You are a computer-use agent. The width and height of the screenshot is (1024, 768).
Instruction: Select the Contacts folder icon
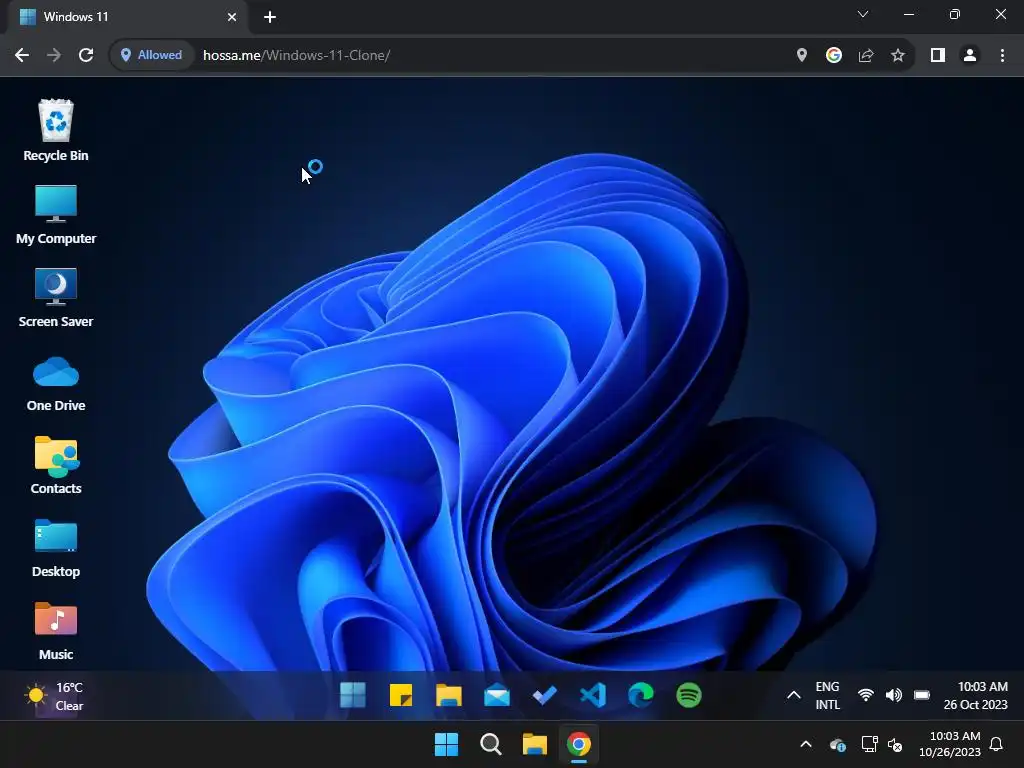[x=56, y=464]
